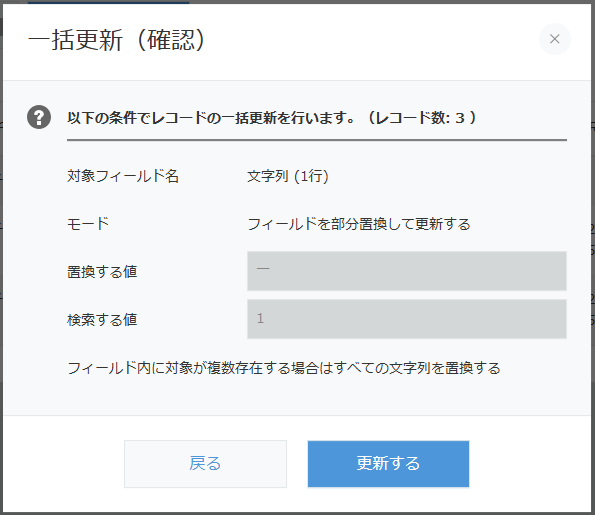
Task: Click the 文字列 (1行) field value
Action: pos(288,176)
